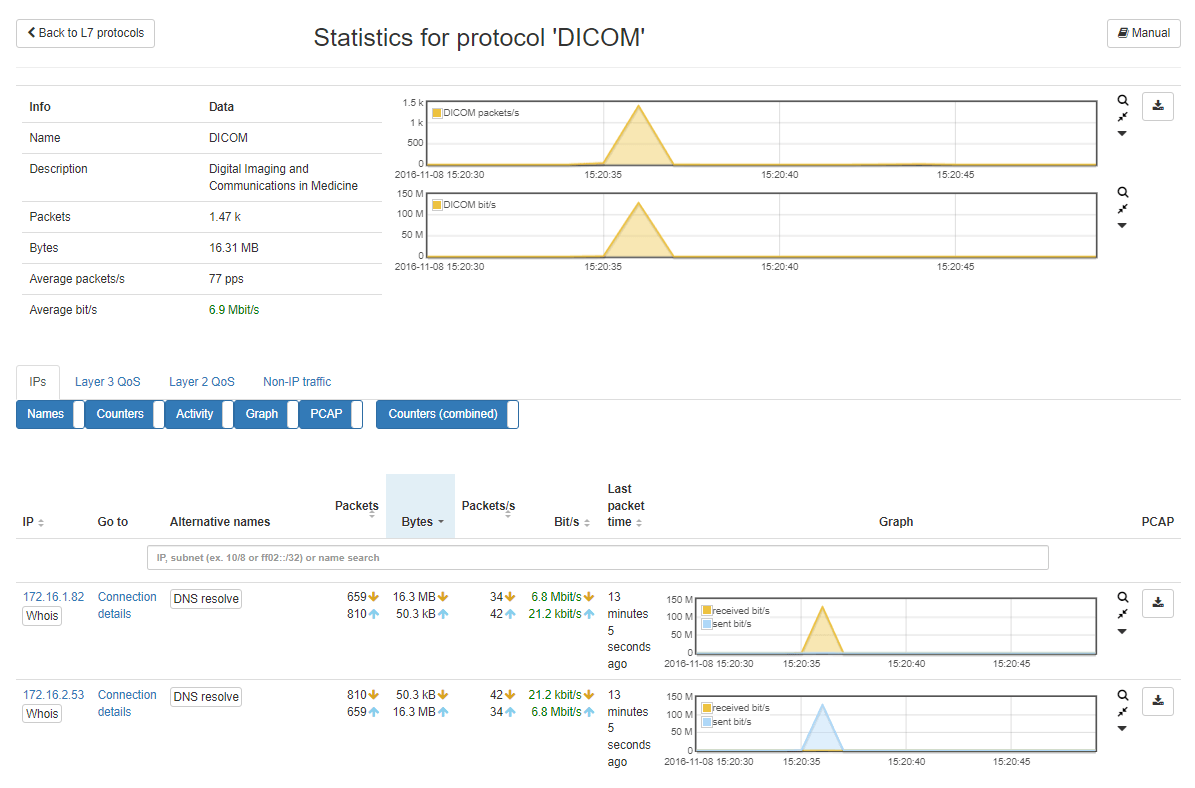Download PCAP for 172.16.1.82
Viewport: 1195px width, 788px height.
pyautogui.click(x=1158, y=603)
